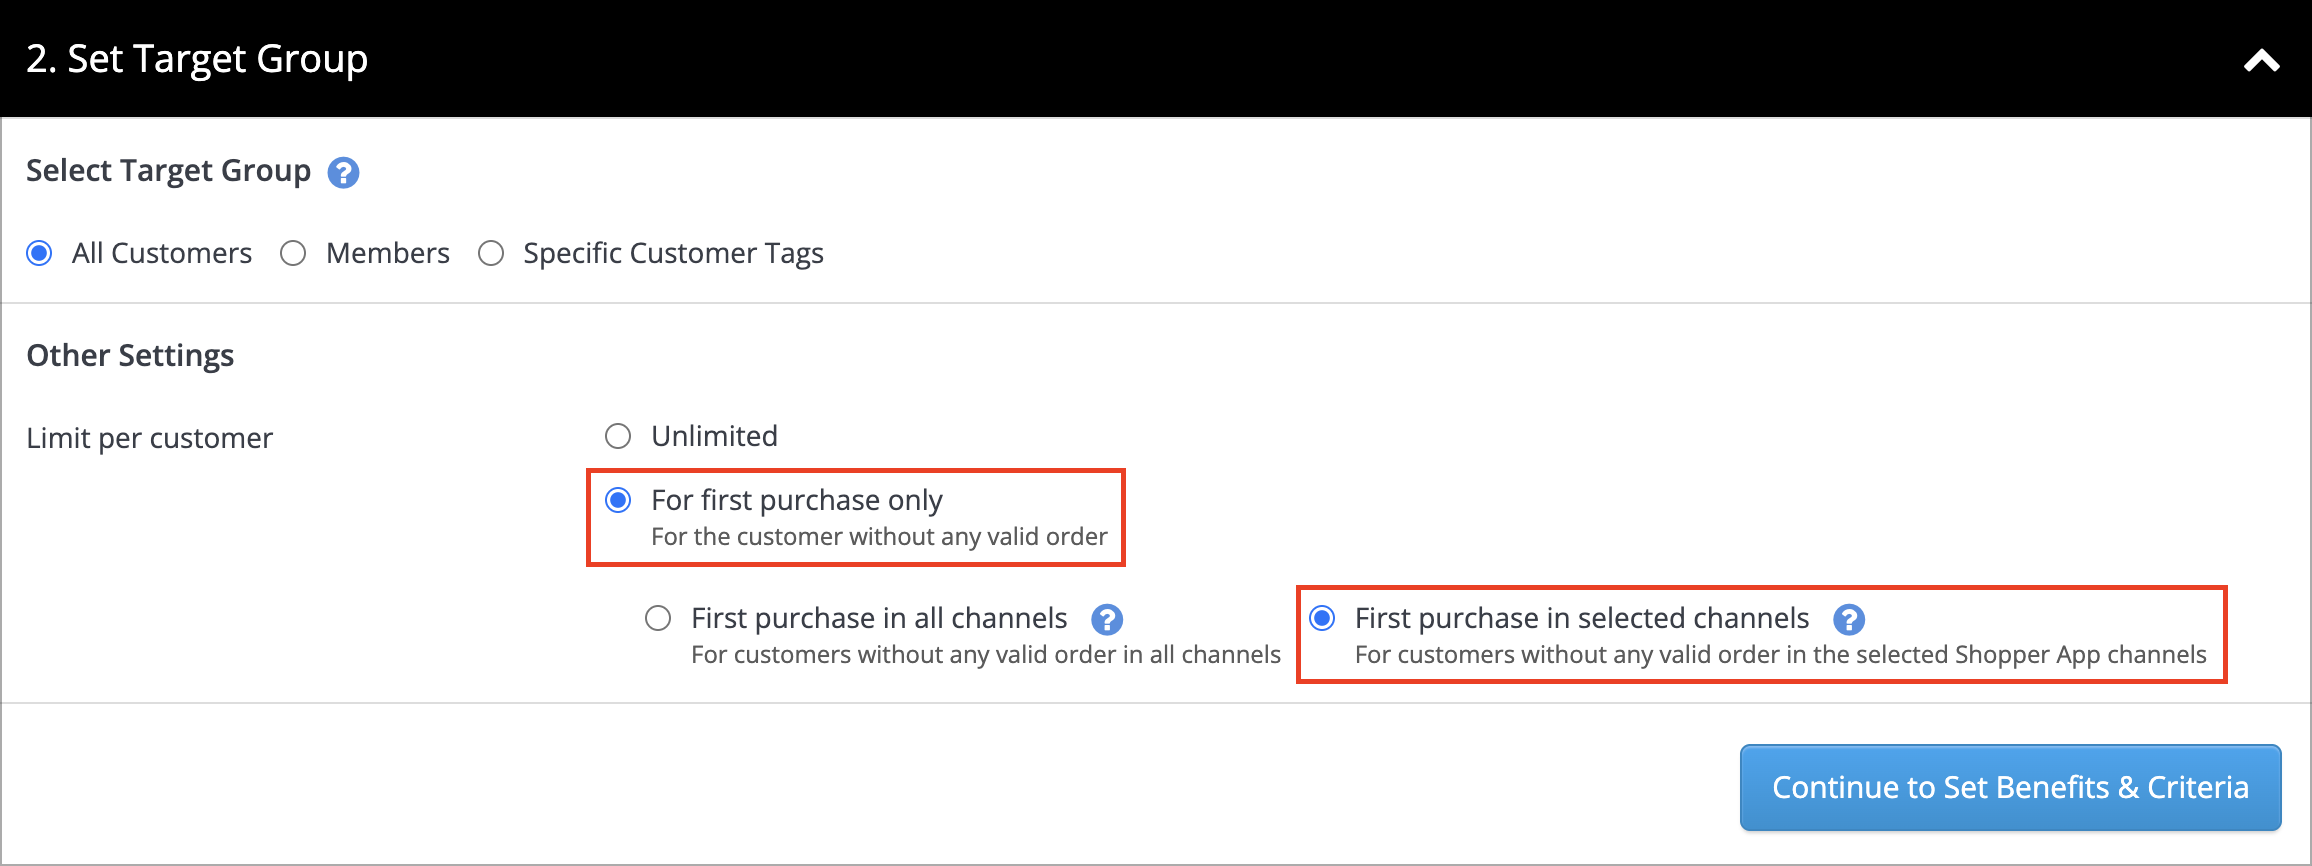2312x866 pixels.
Task: Open help icon for First purchase in all channels
Action: [1107, 620]
